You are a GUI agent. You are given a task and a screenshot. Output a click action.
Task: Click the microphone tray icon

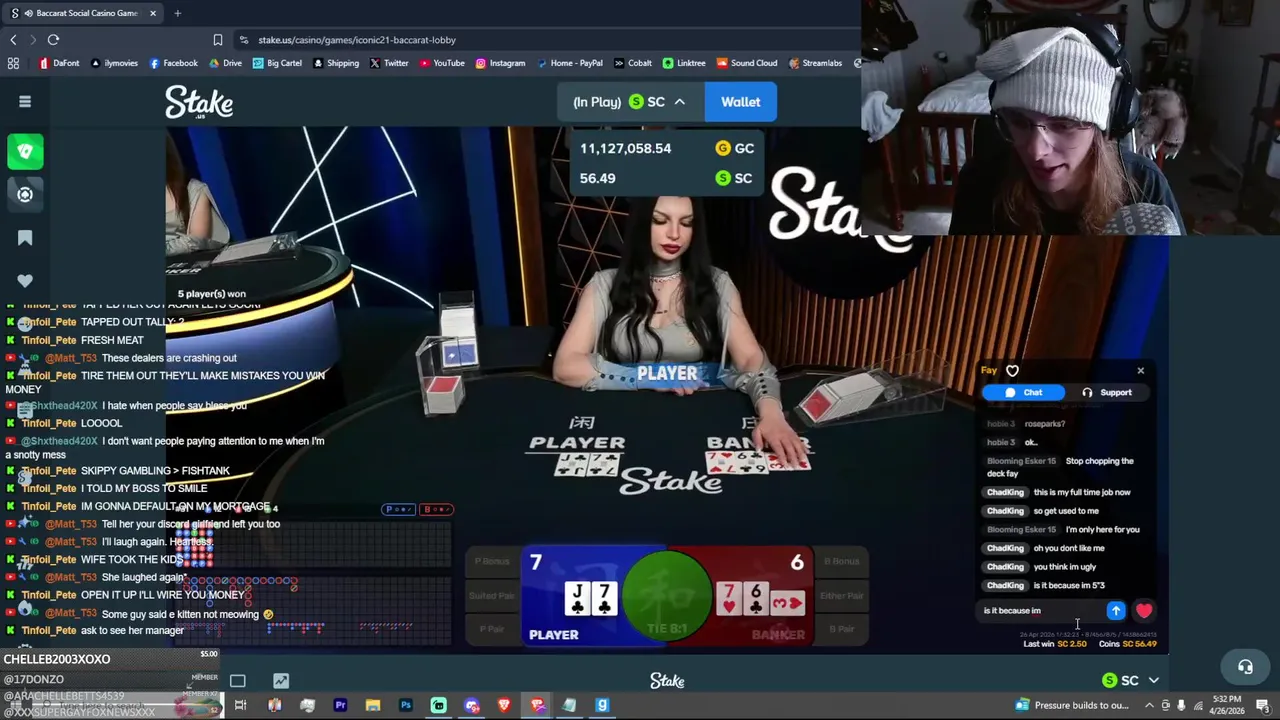(x=1181, y=705)
